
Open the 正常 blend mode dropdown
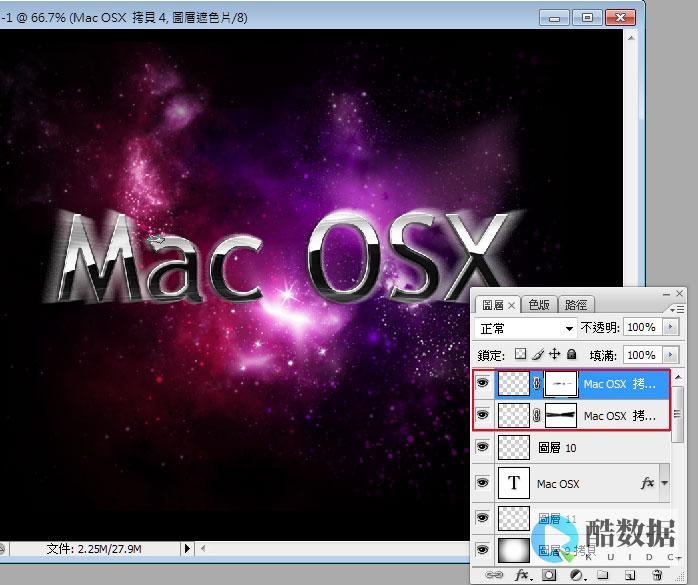tap(525, 329)
